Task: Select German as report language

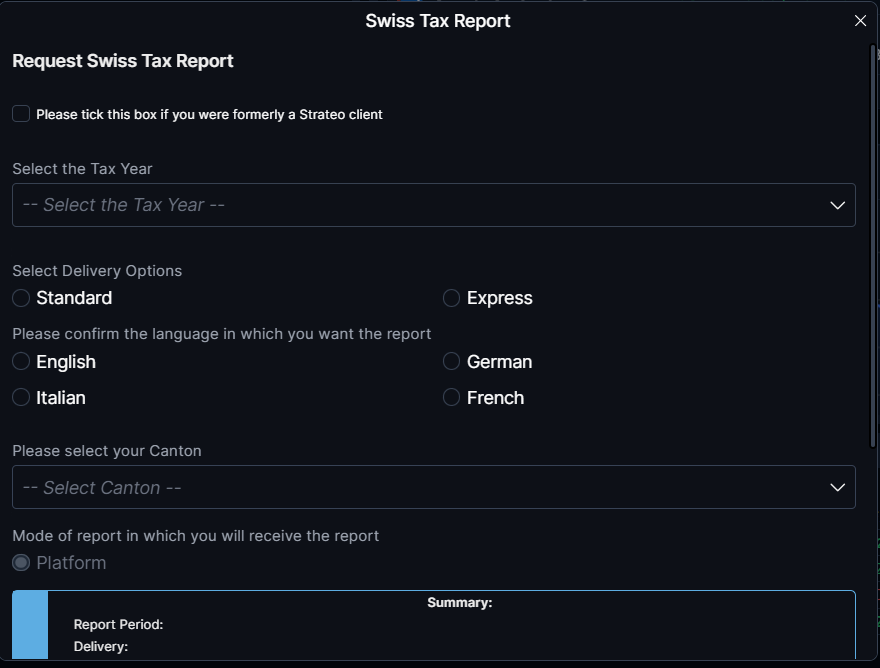Action: click(452, 362)
